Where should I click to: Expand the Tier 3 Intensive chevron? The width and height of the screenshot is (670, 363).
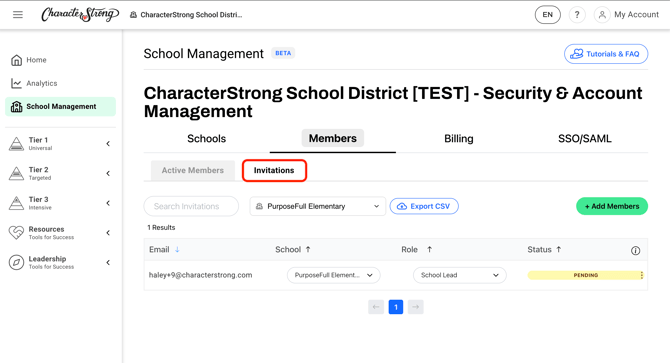(x=108, y=203)
